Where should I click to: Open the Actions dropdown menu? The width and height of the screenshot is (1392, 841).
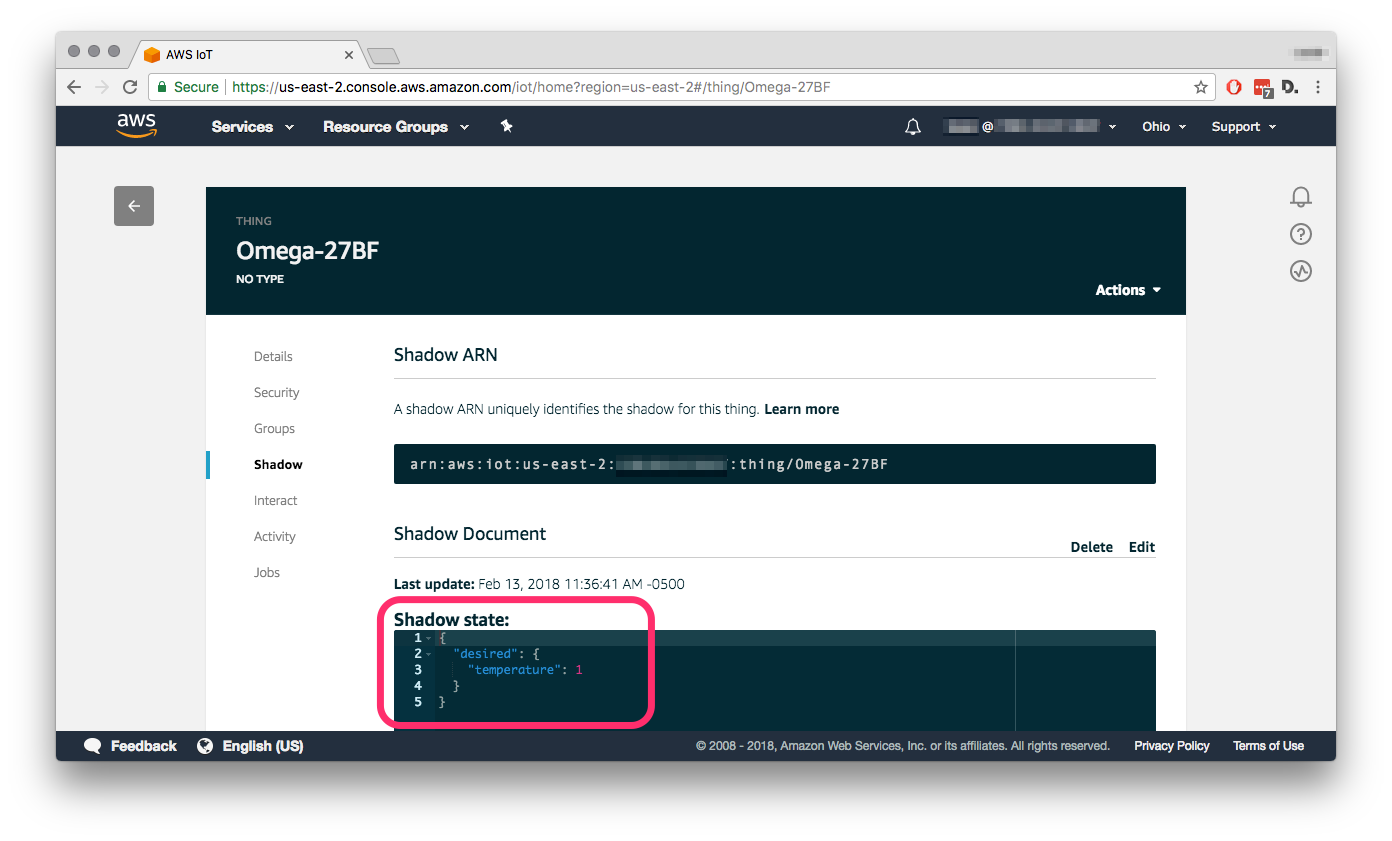[1128, 290]
